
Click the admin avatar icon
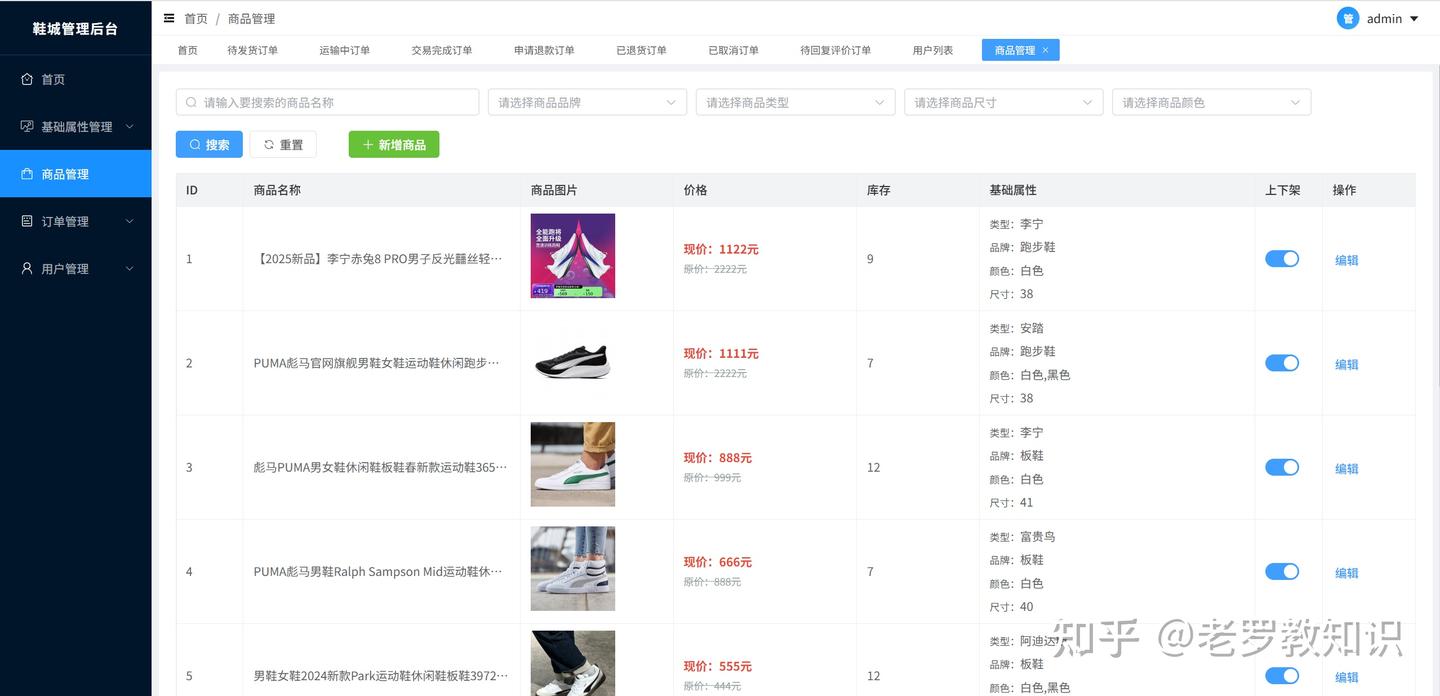(x=1348, y=18)
